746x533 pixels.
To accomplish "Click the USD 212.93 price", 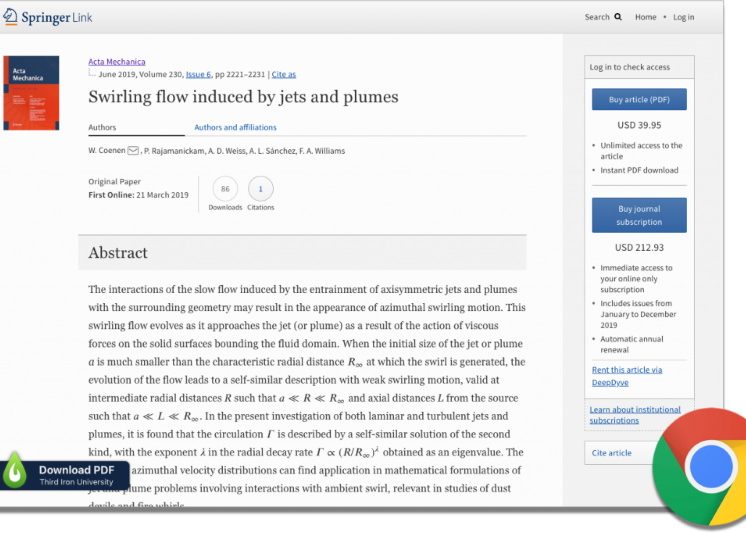I will click(639, 247).
